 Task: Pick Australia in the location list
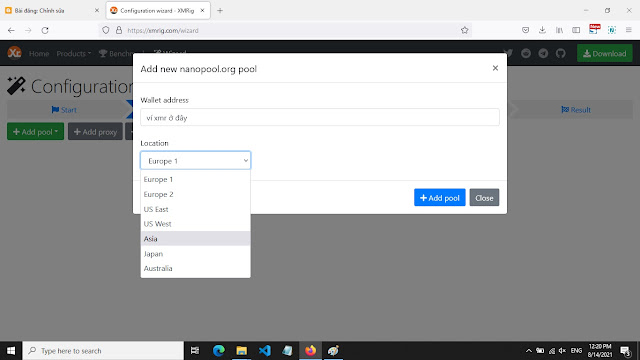196,268
